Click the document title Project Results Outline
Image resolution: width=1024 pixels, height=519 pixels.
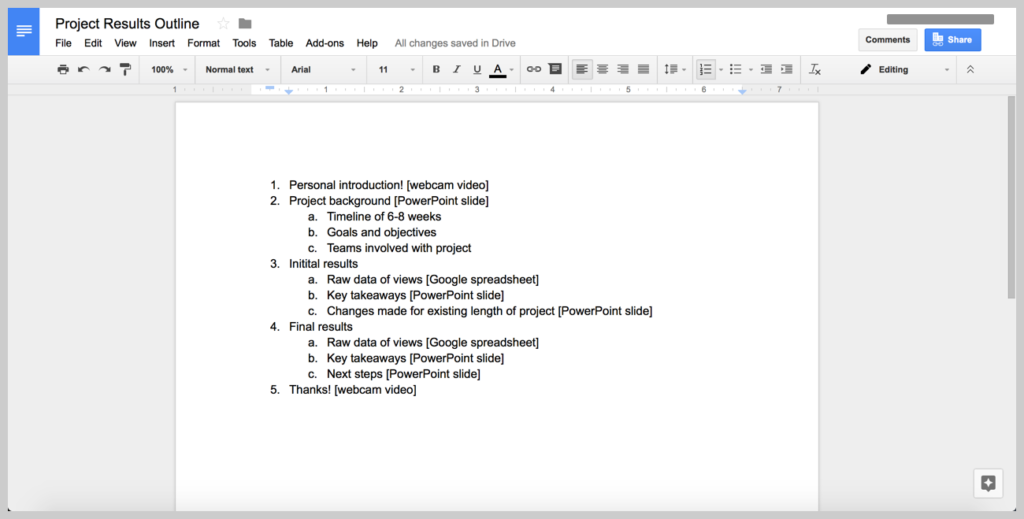[x=127, y=24]
